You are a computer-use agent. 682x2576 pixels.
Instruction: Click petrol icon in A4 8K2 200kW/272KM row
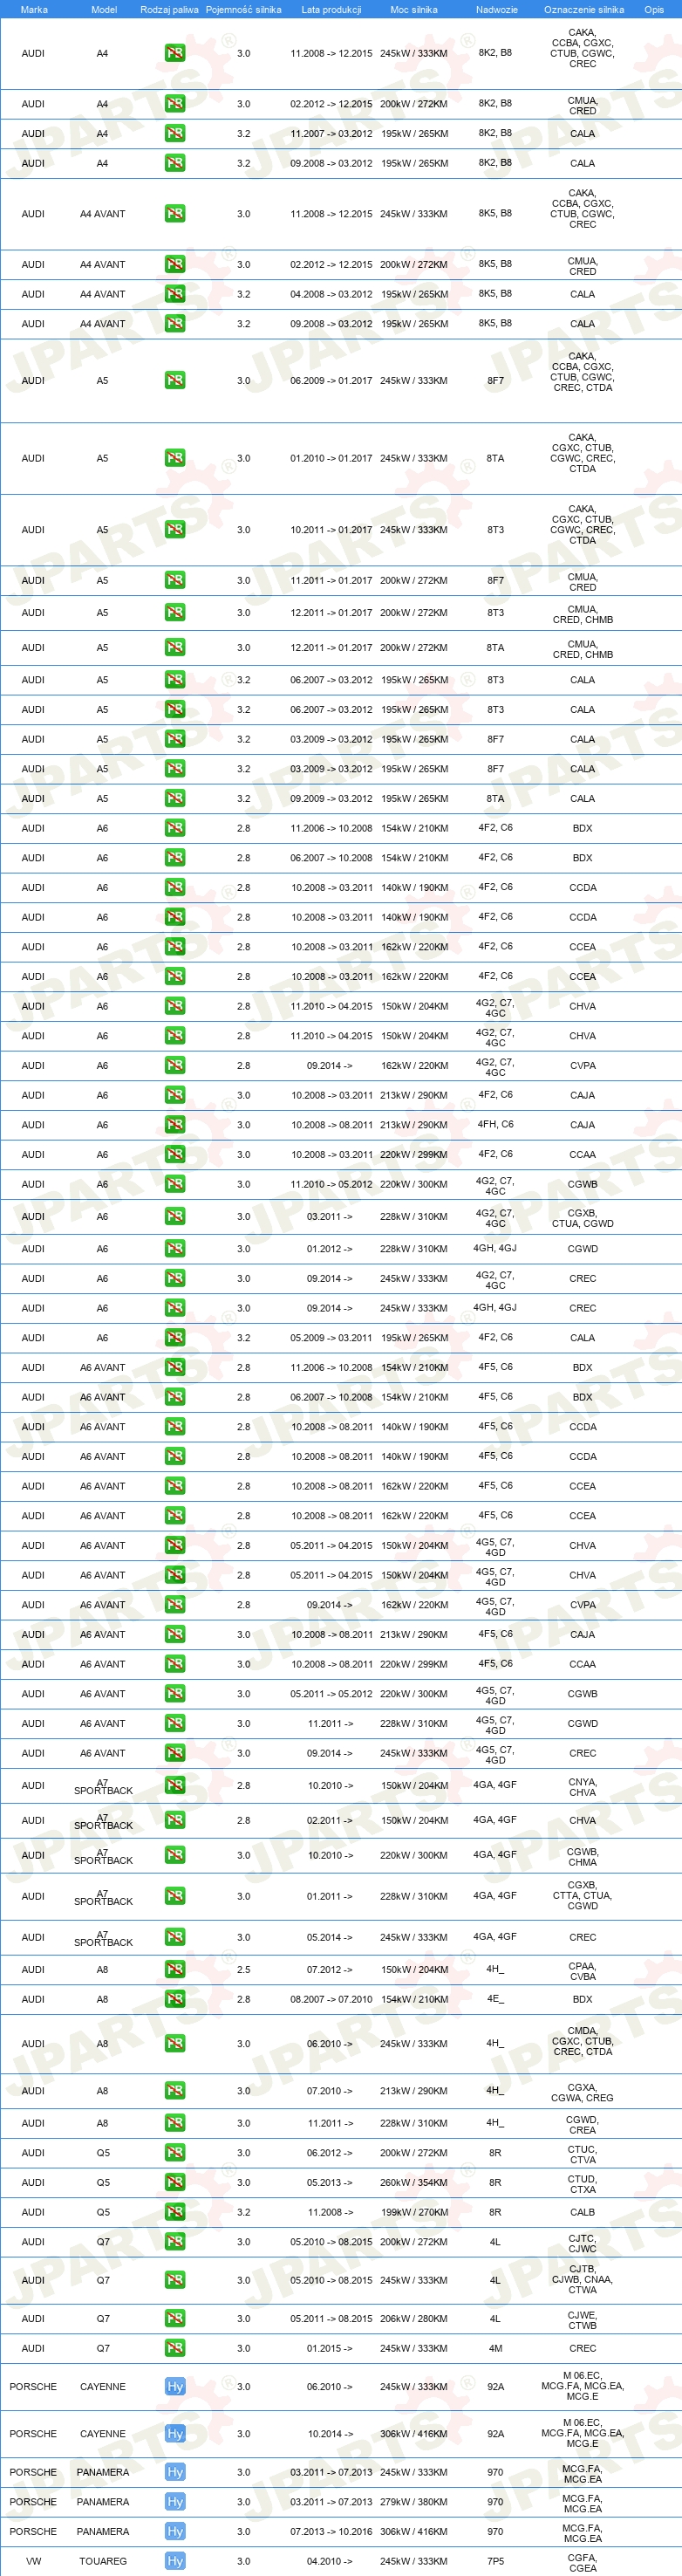[175, 104]
